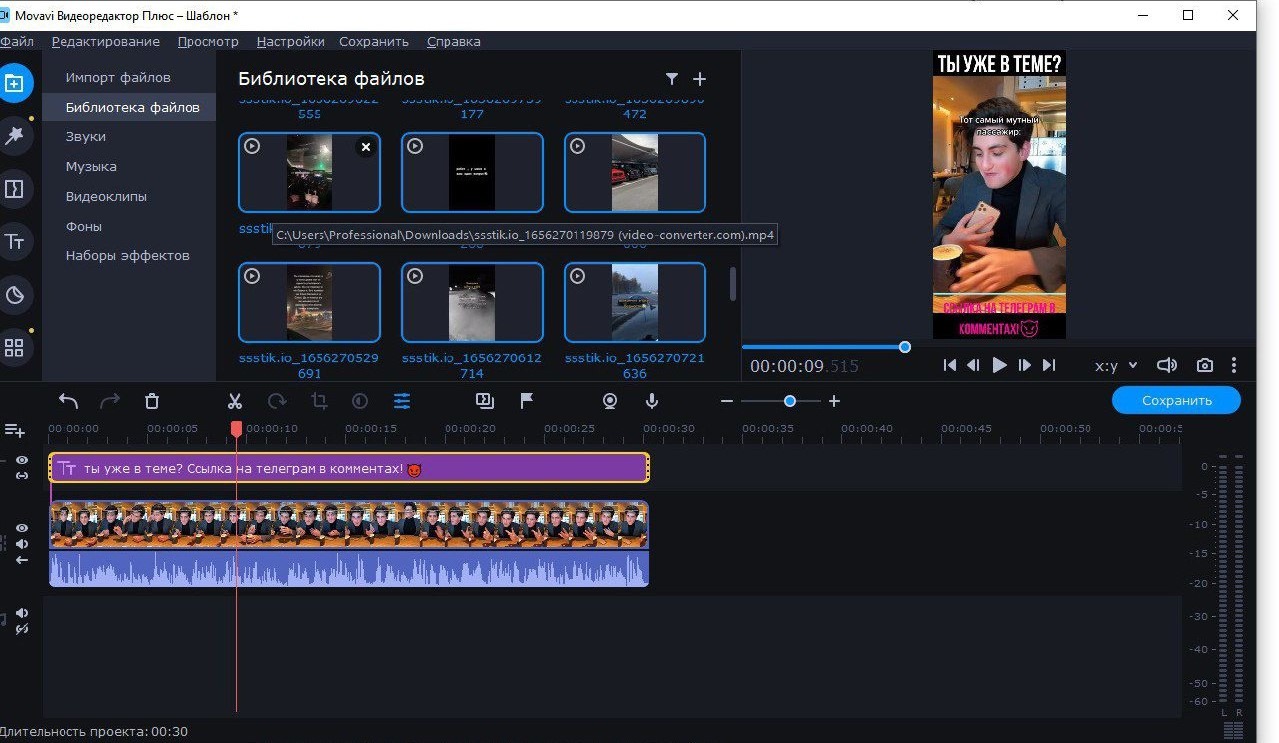Open the crop tool in timeline toolbar

point(319,401)
